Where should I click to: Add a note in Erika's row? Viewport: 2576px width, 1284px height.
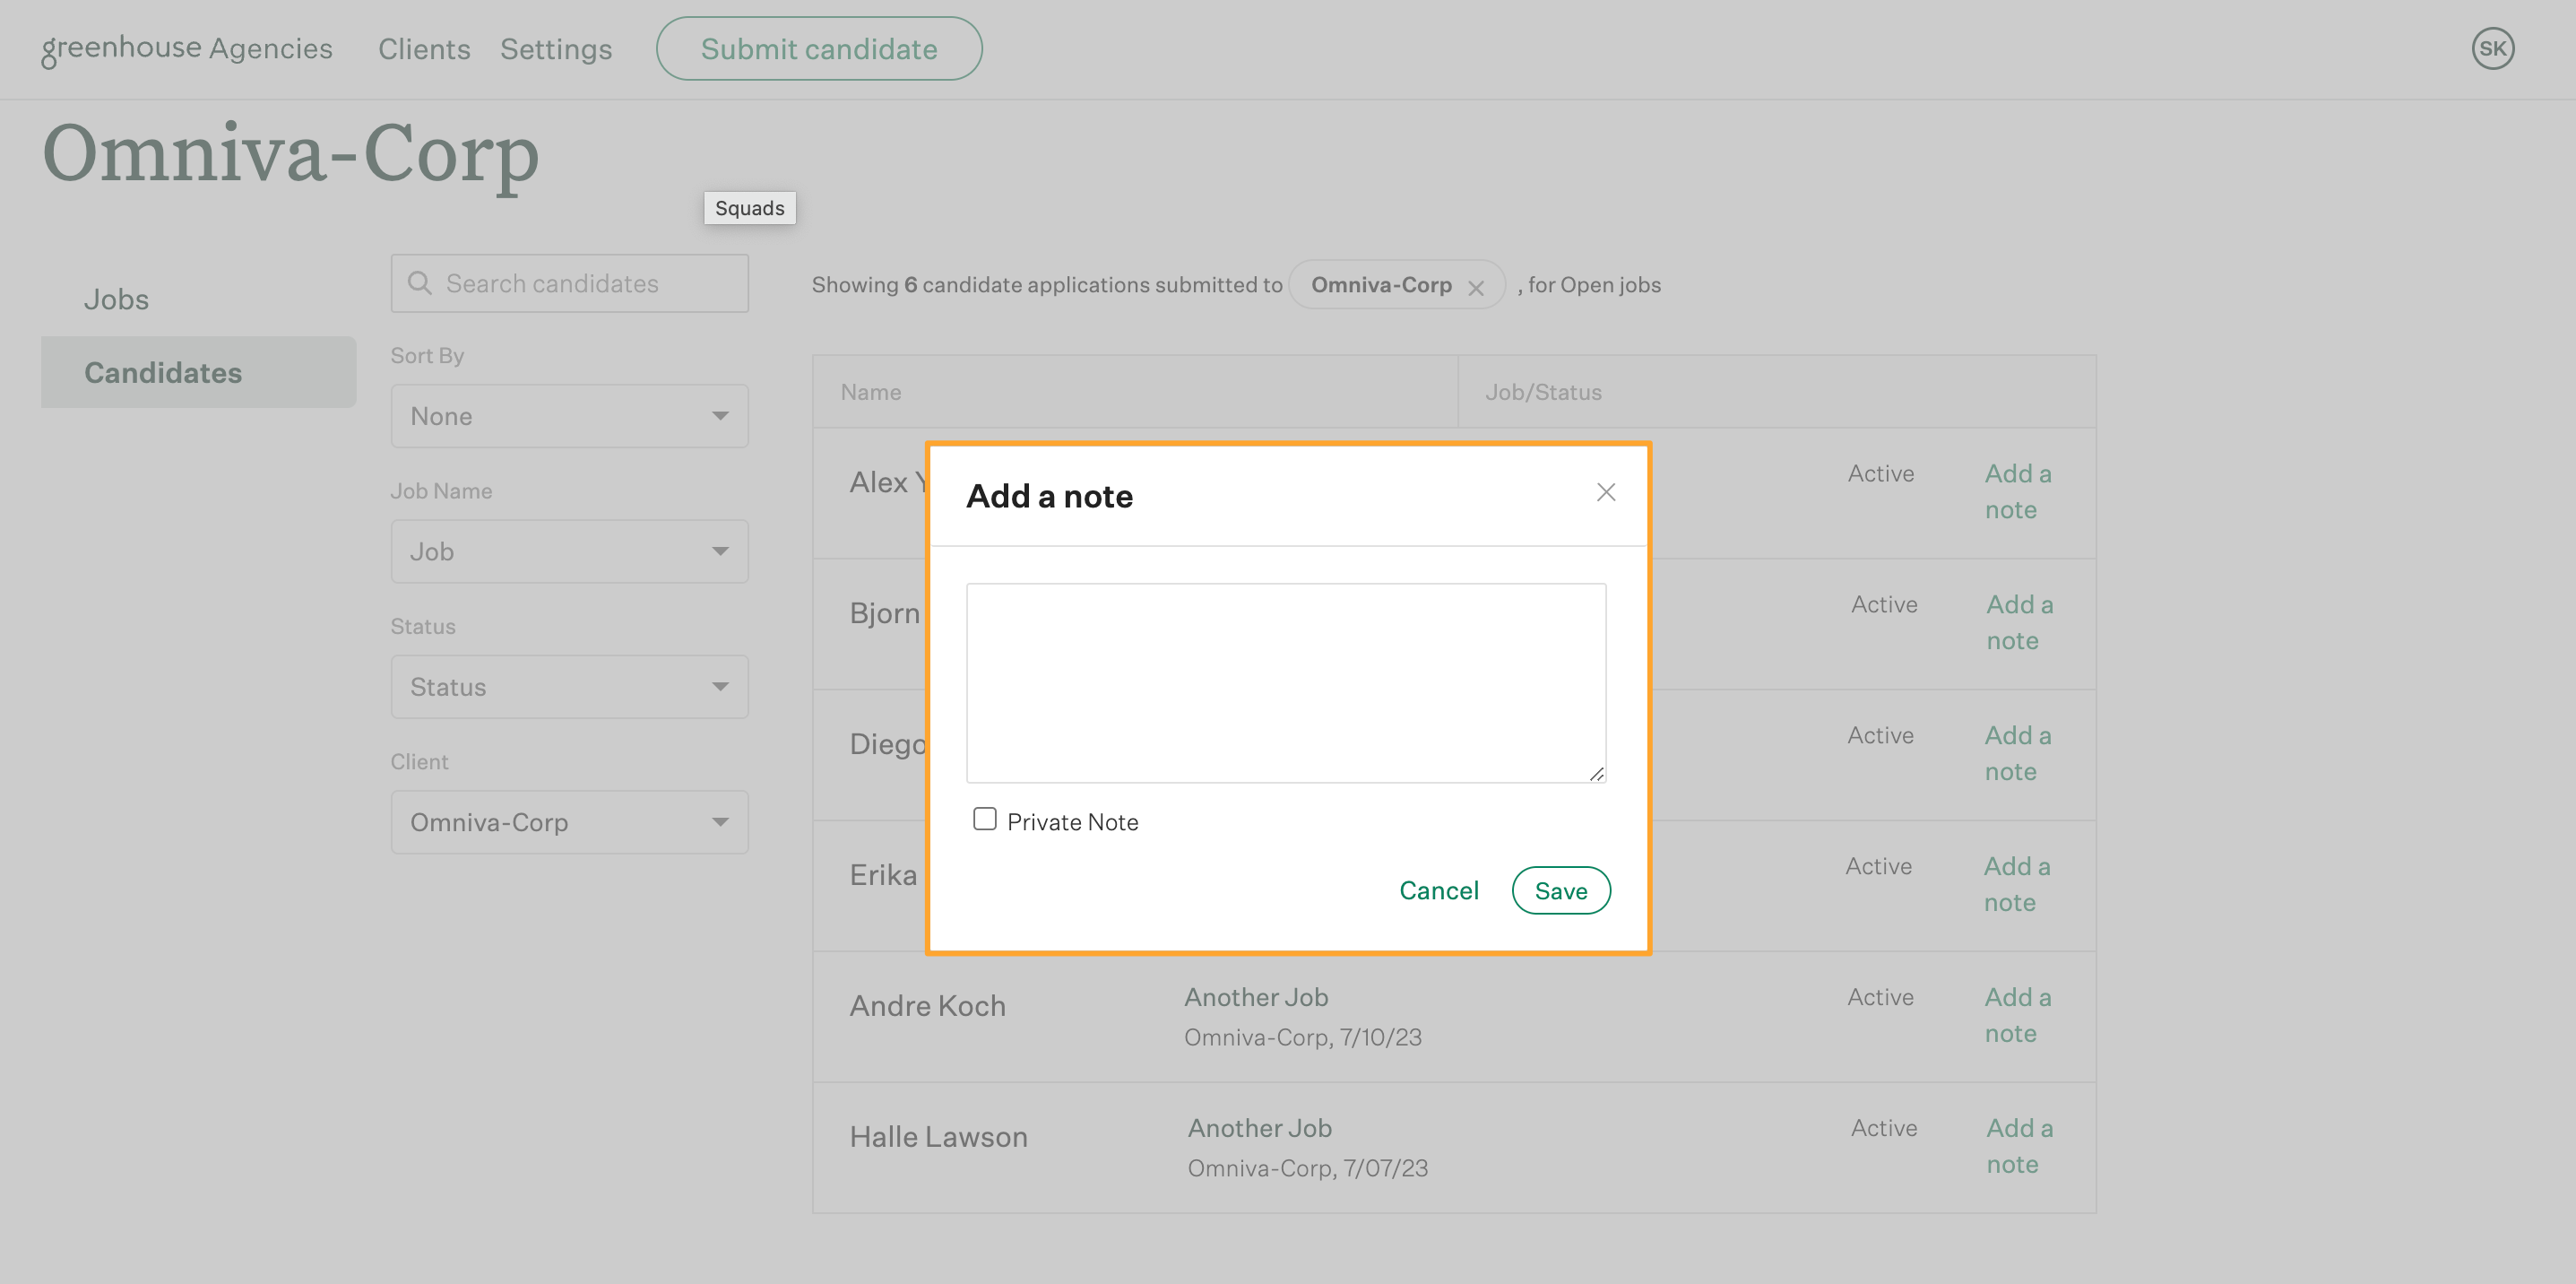2016,884
